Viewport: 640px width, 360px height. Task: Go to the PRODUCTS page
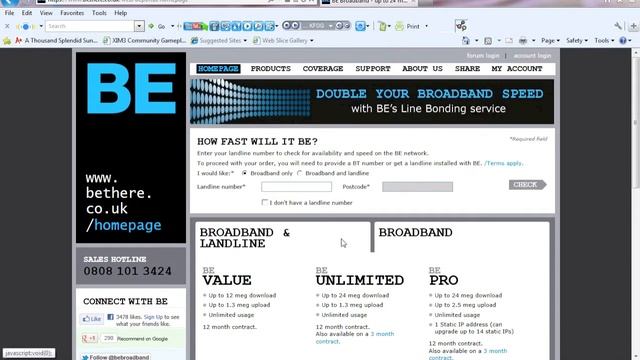[271, 69]
